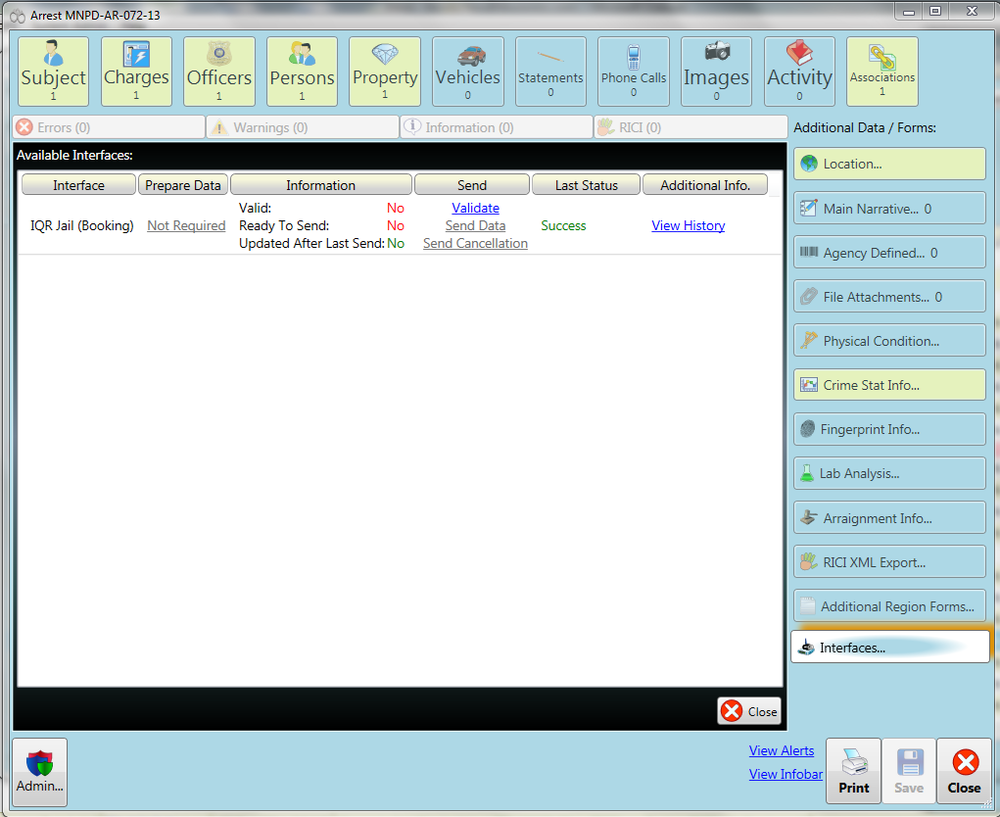Open the Persons section
Viewport: 1000px width, 817px height.
point(301,71)
